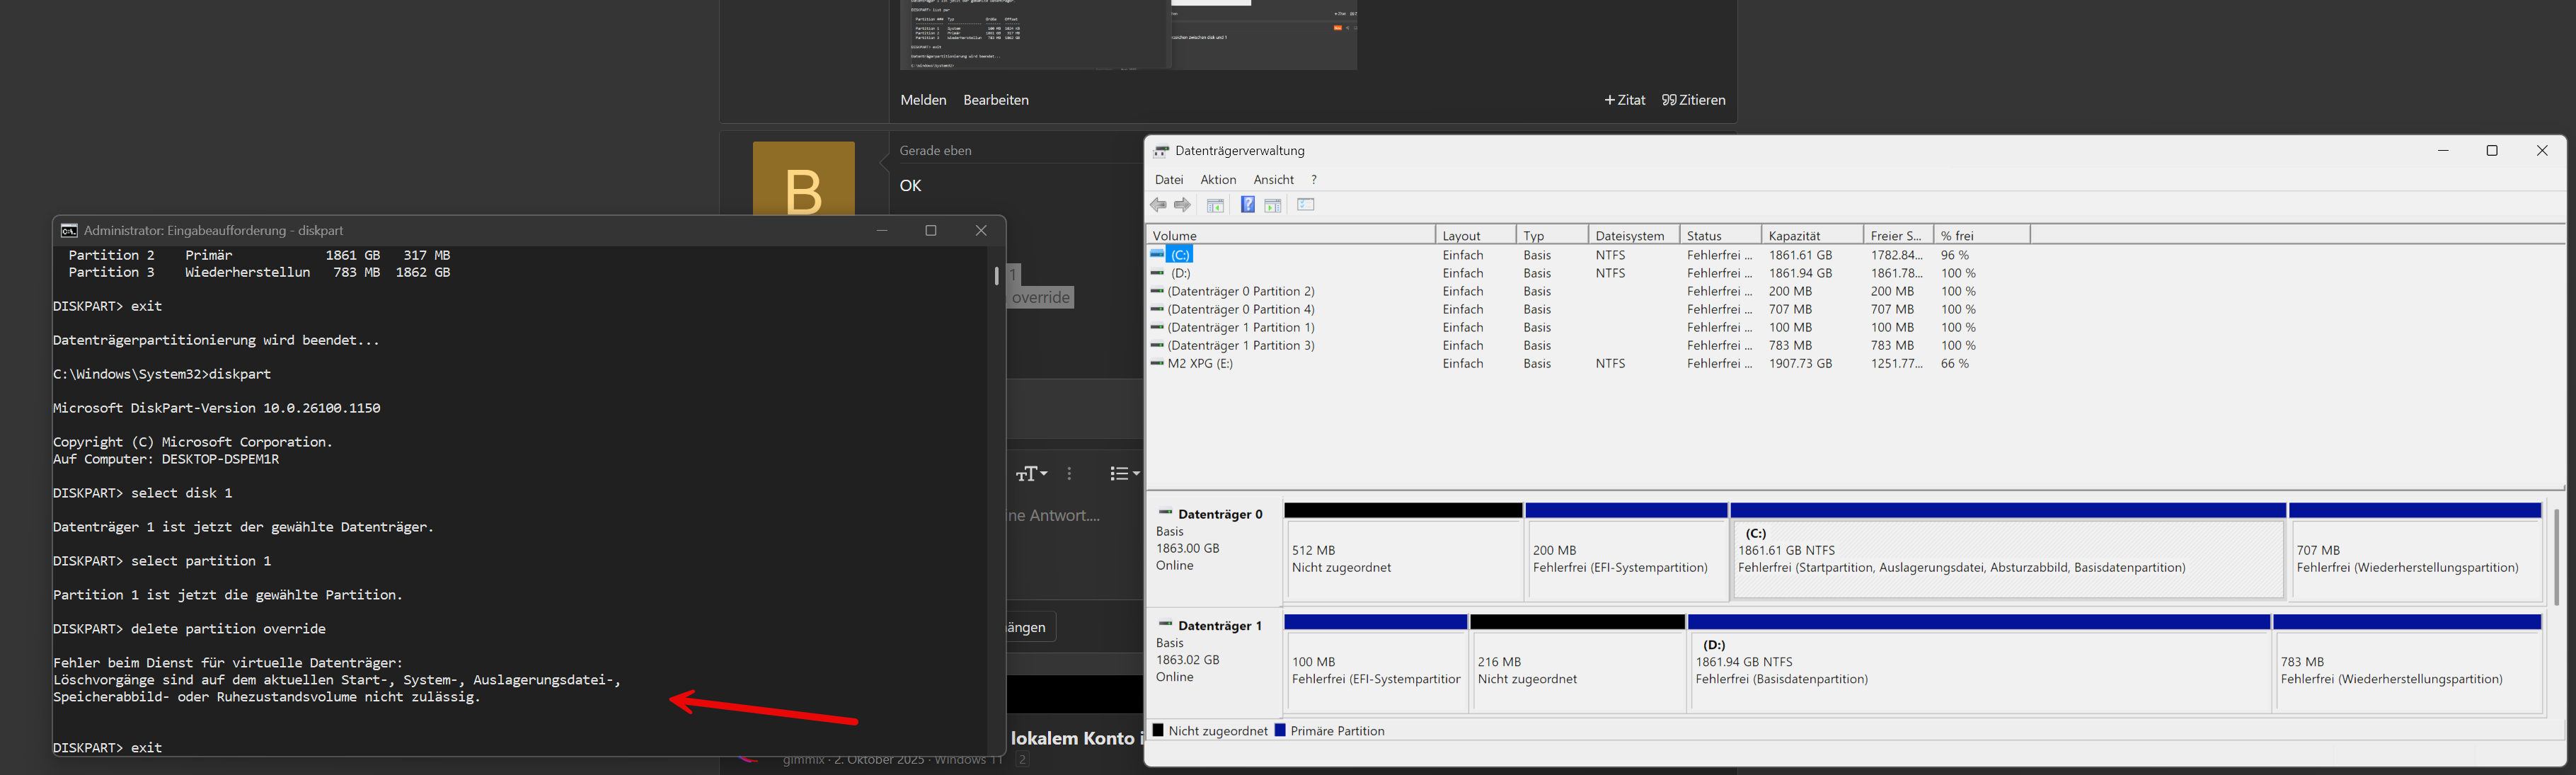
Task: Open the three-dot more options in editor
Action: click(x=1069, y=474)
